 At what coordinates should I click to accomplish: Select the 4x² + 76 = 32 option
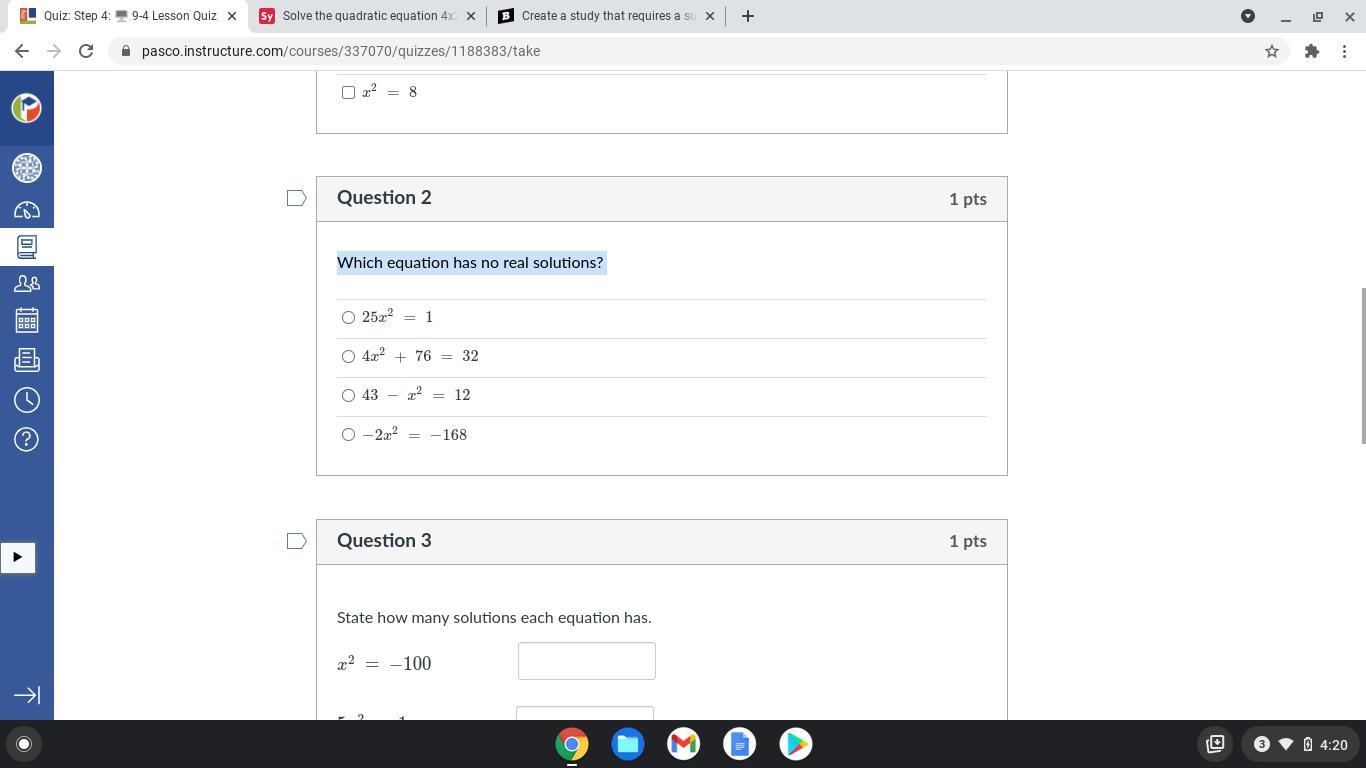tap(348, 356)
